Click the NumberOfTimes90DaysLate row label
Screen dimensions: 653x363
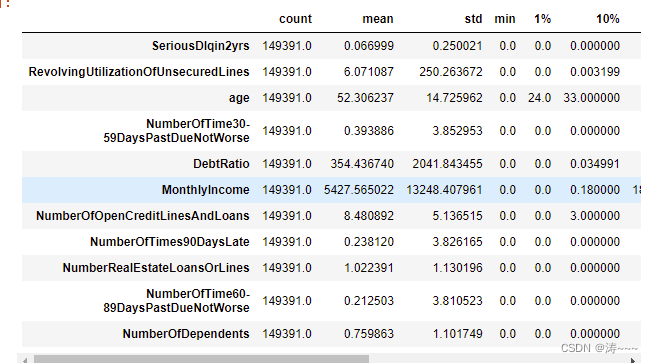[x=169, y=242]
